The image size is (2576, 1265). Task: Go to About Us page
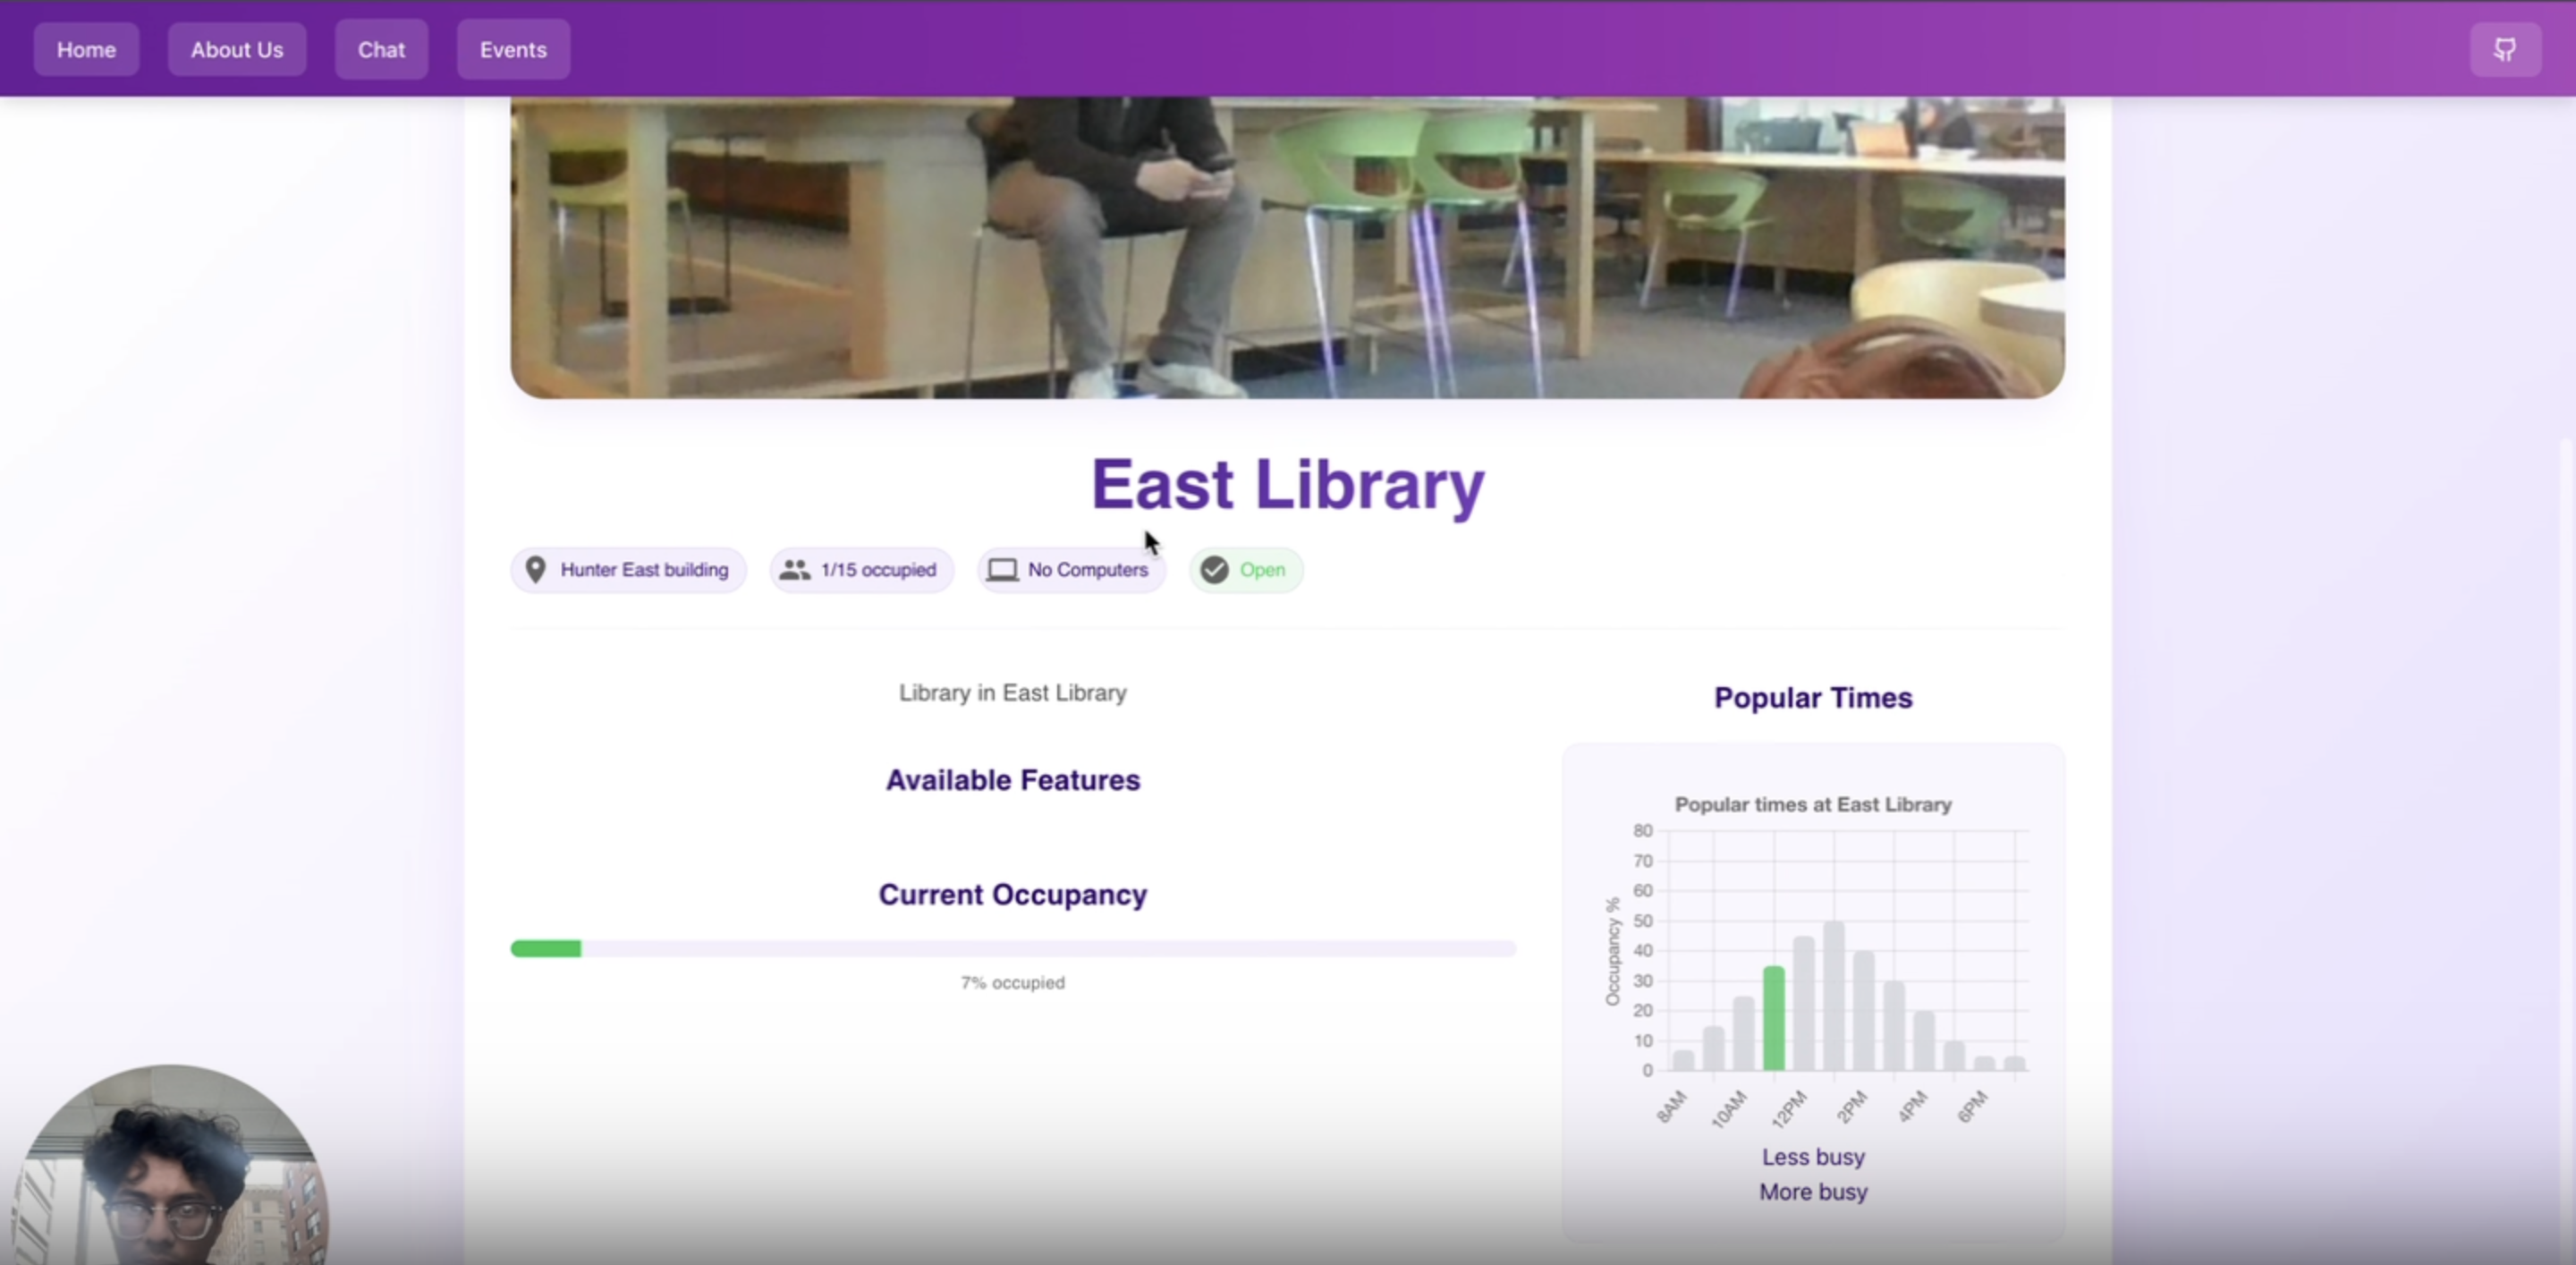click(237, 50)
